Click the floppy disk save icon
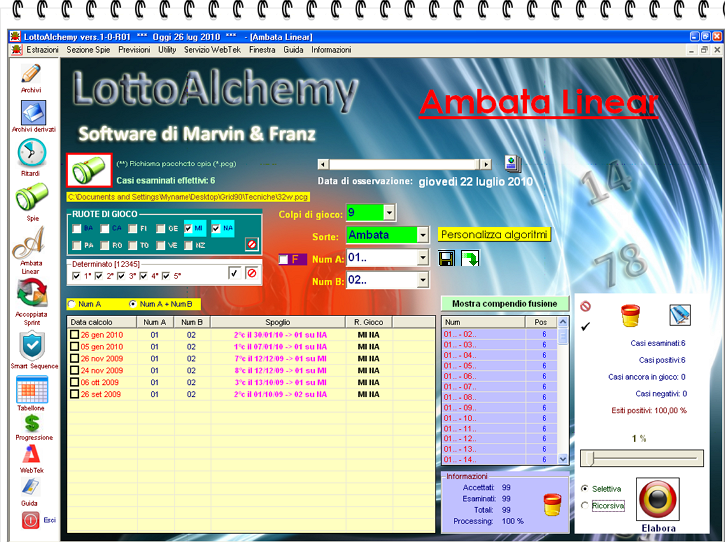This screenshot has width=725, height=542. 446,258
